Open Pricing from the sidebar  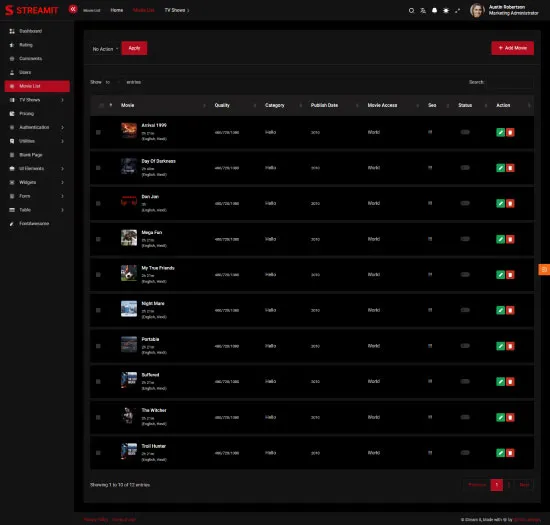(x=37, y=114)
